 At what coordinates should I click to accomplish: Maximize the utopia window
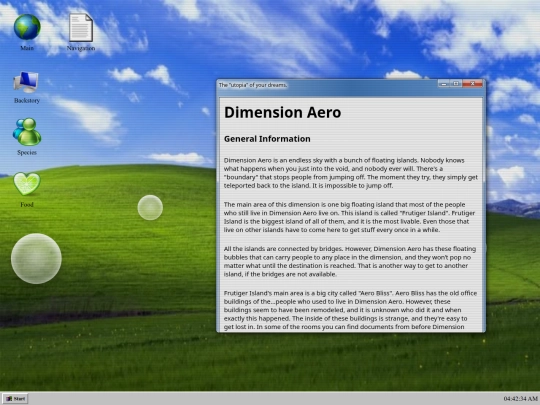point(456,84)
